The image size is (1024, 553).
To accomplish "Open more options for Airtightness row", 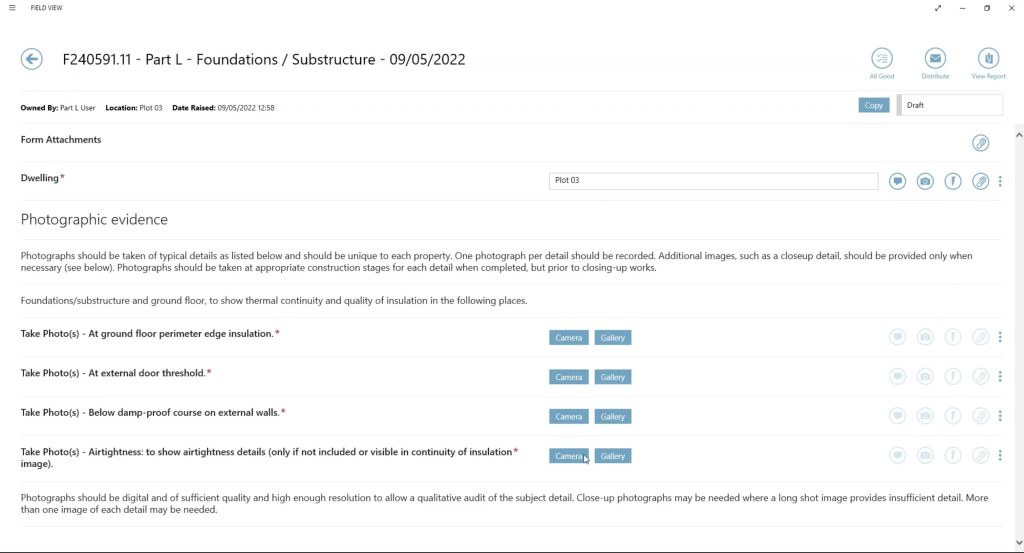I will pos(1000,455).
